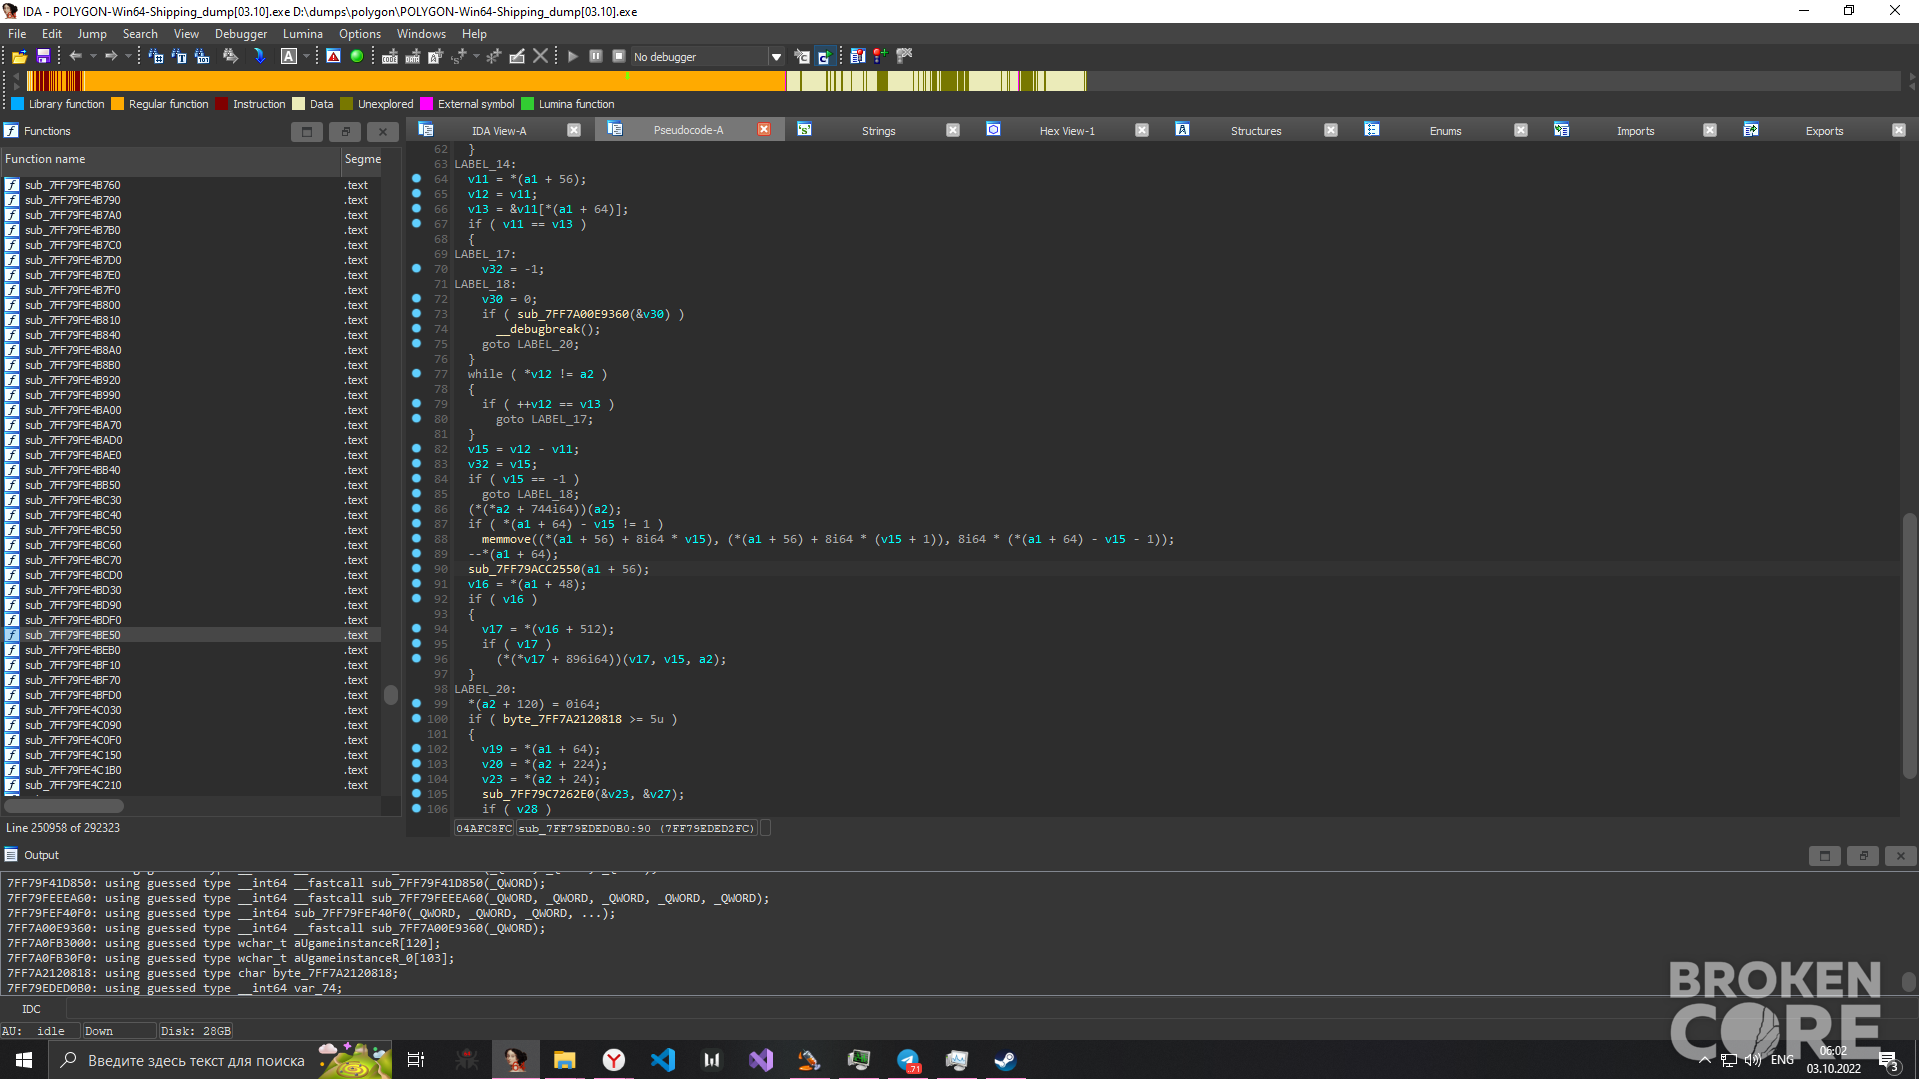Select function sub_7FF79FE4BE50 in the list
This screenshot has width=1919, height=1079.
coord(190,635)
